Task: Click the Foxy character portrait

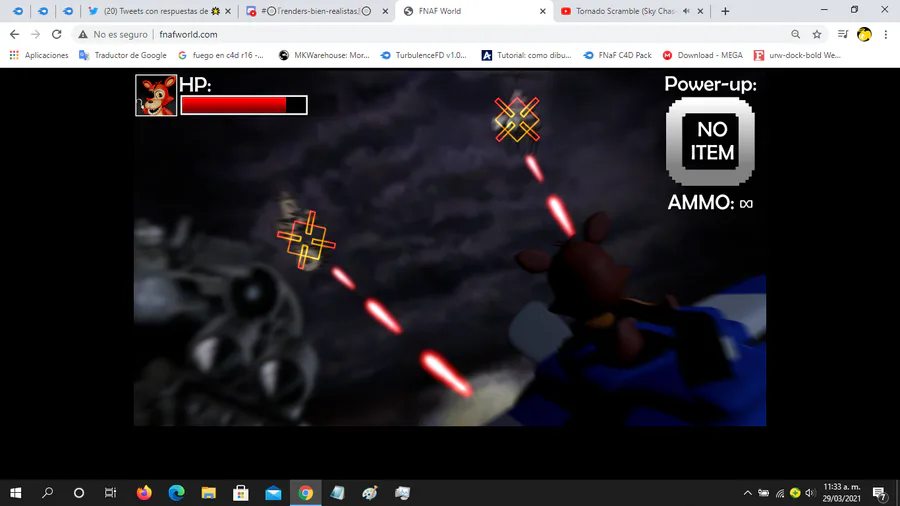Action: pyautogui.click(x=156, y=95)
